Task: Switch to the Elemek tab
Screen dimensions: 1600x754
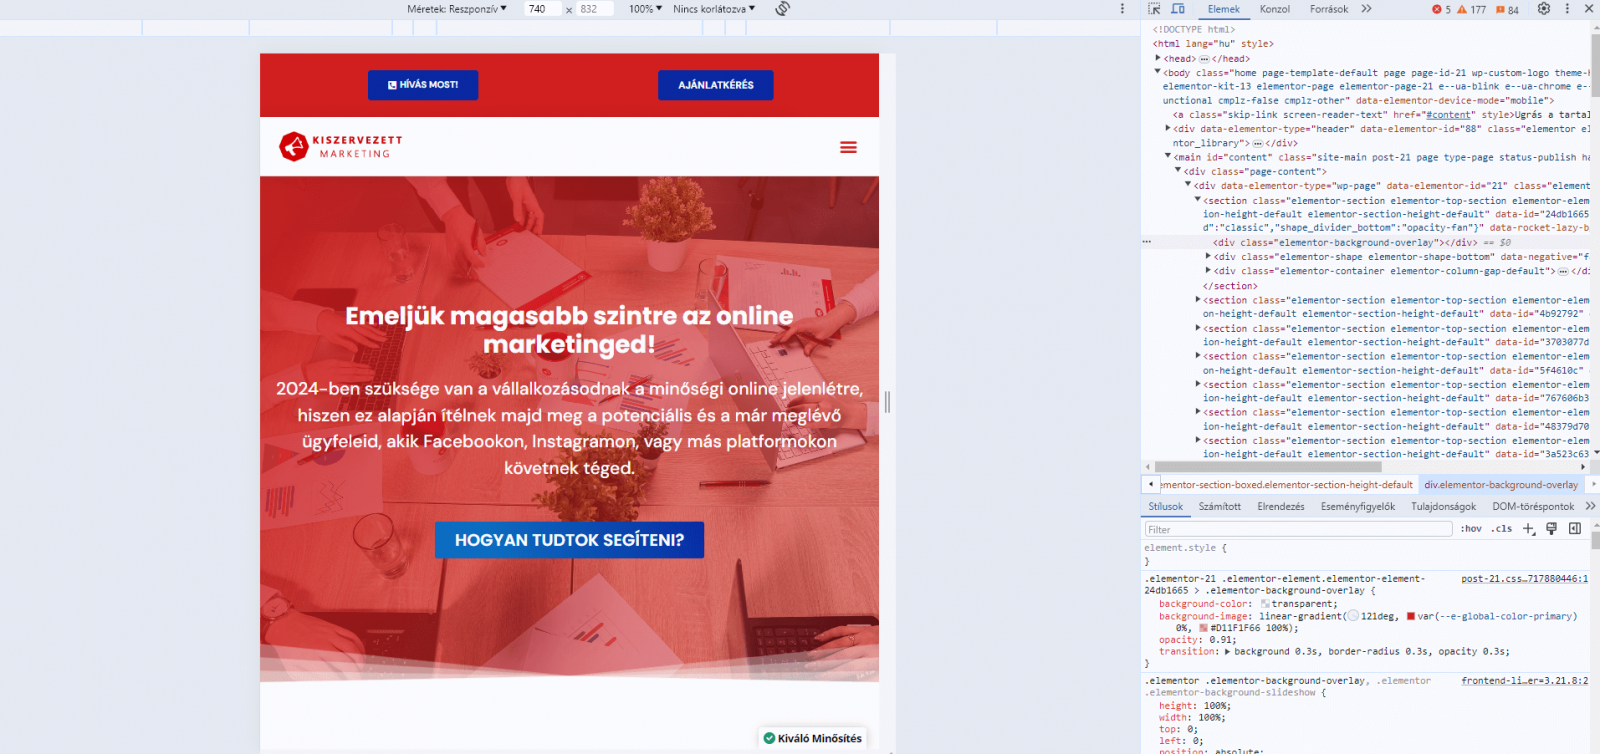Action: (x=1223, y=9)
